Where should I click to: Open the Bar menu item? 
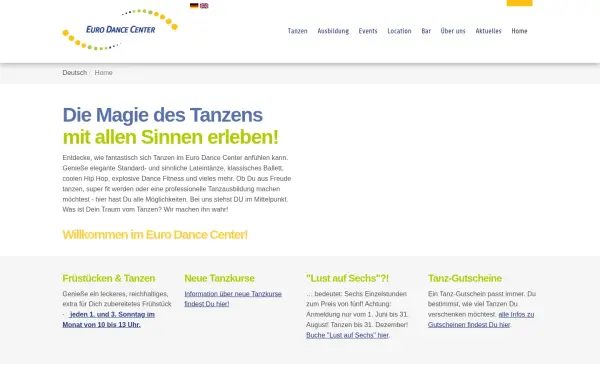pyautogui.click(x=426, y=31)
